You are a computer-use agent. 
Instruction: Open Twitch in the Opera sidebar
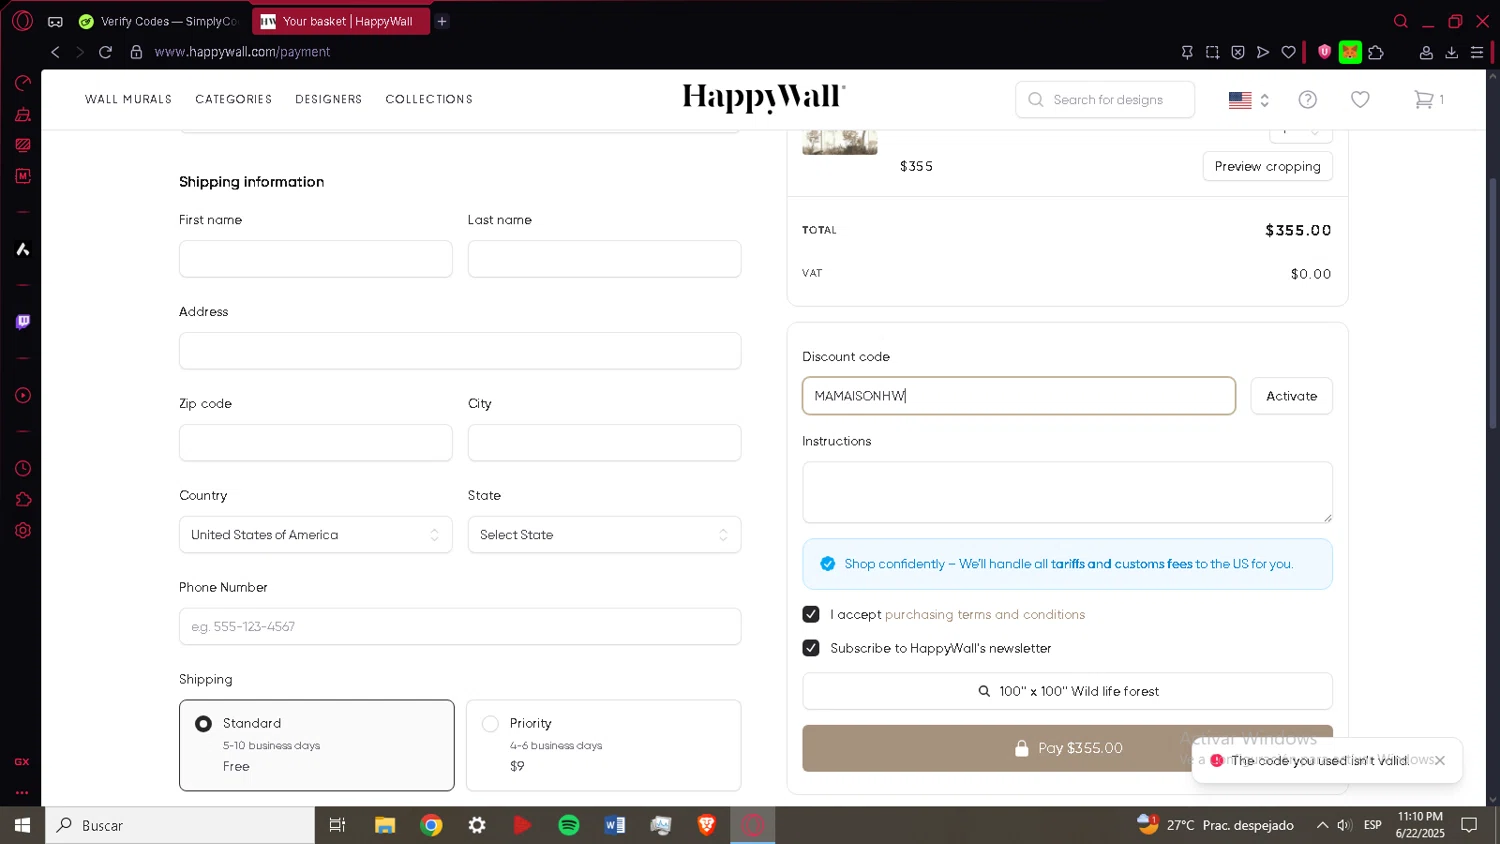click(x=22, y=321)
